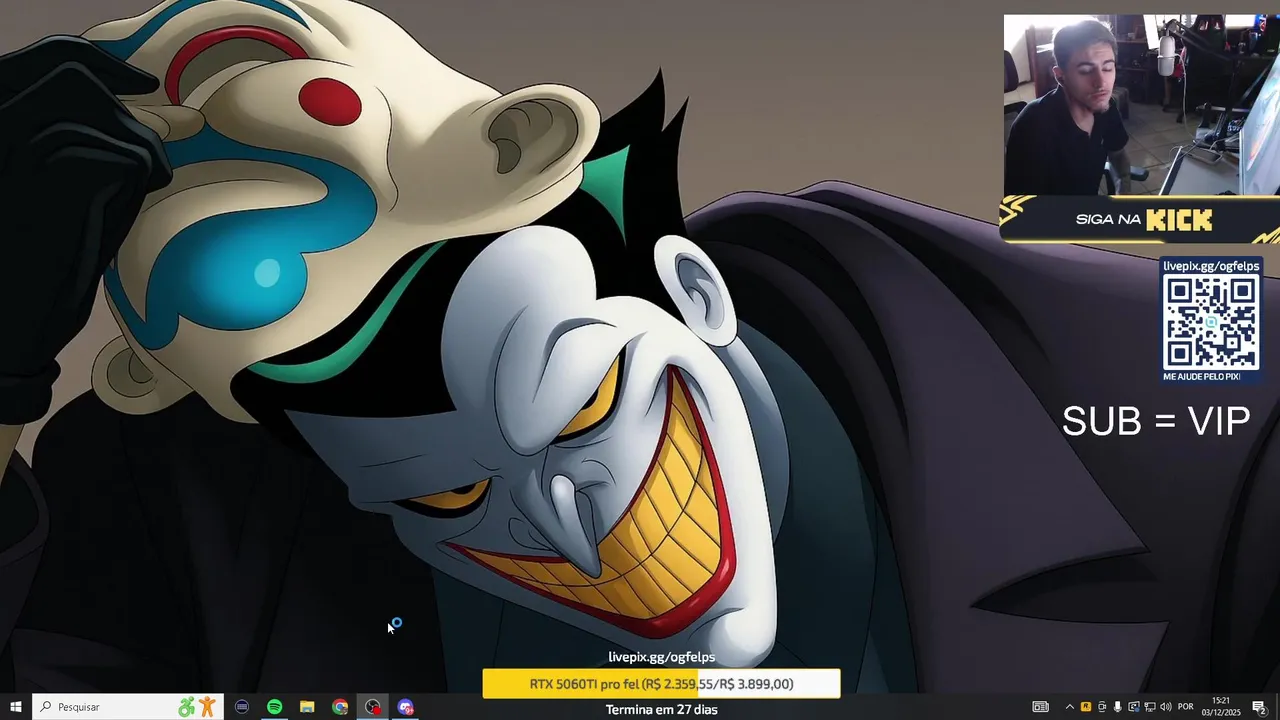Open the notification center with 2 alerts
Screen dimensions: 1280x720
click(x=1259, y=707)
